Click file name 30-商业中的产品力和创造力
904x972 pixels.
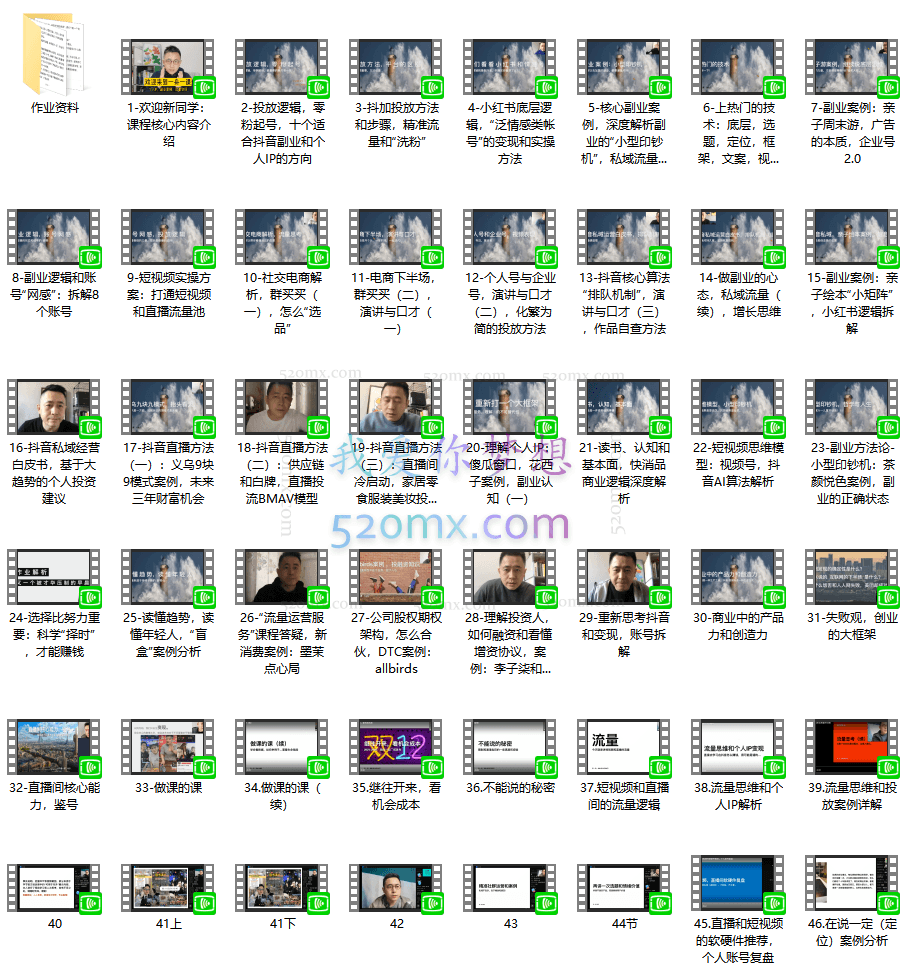click(x=738, y=626)
